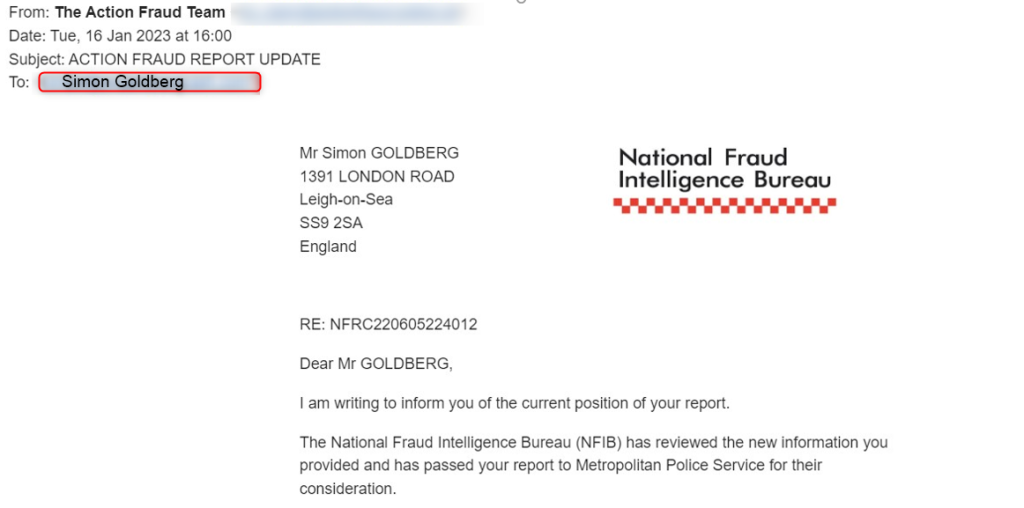Click the reference number NFRC220605224012

[403, 324]
